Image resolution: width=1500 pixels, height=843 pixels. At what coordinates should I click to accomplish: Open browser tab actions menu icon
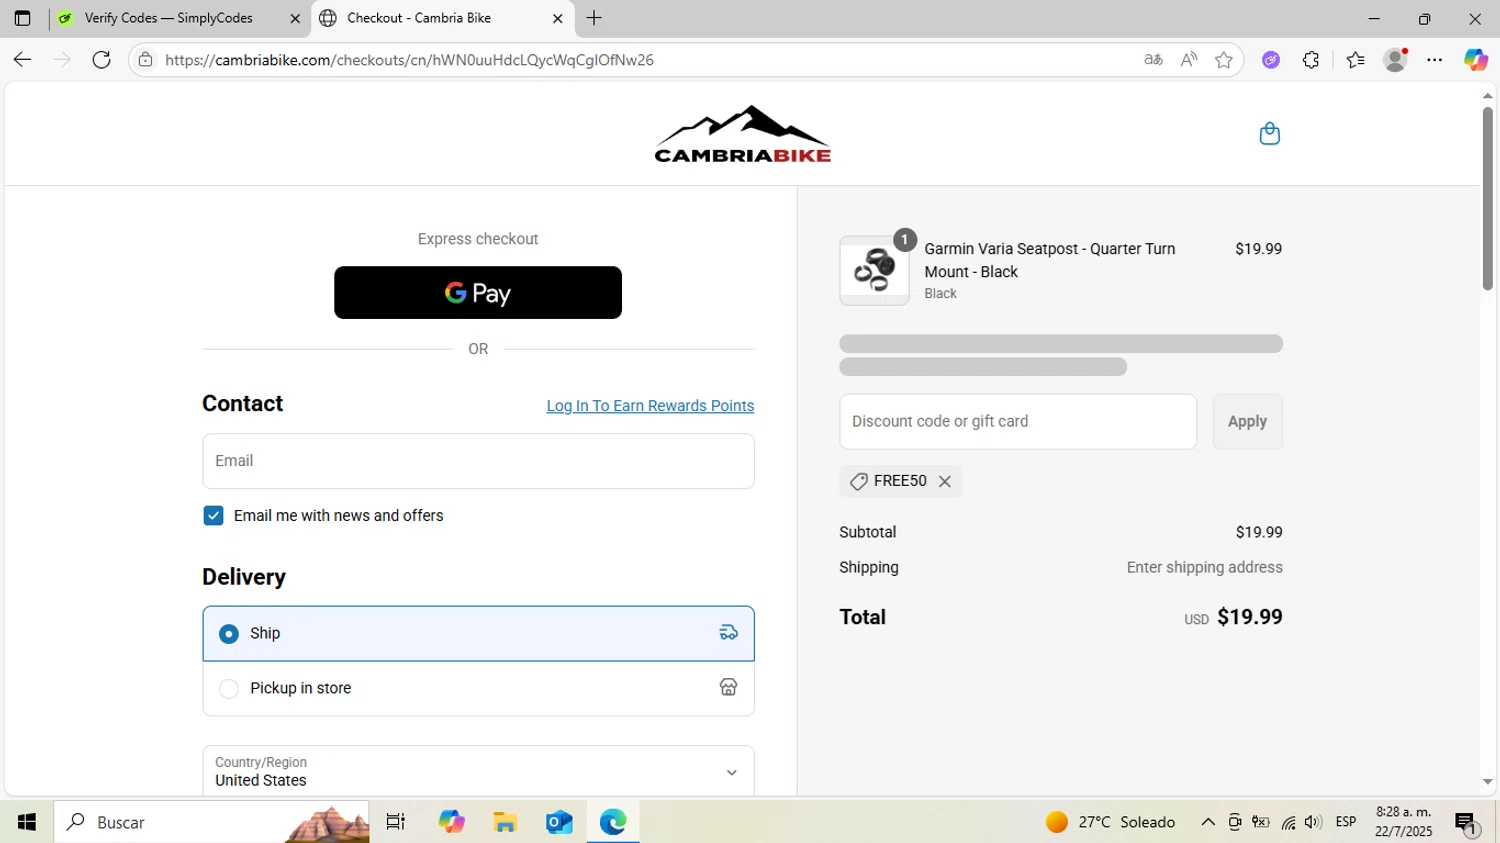tap(22, 18)
